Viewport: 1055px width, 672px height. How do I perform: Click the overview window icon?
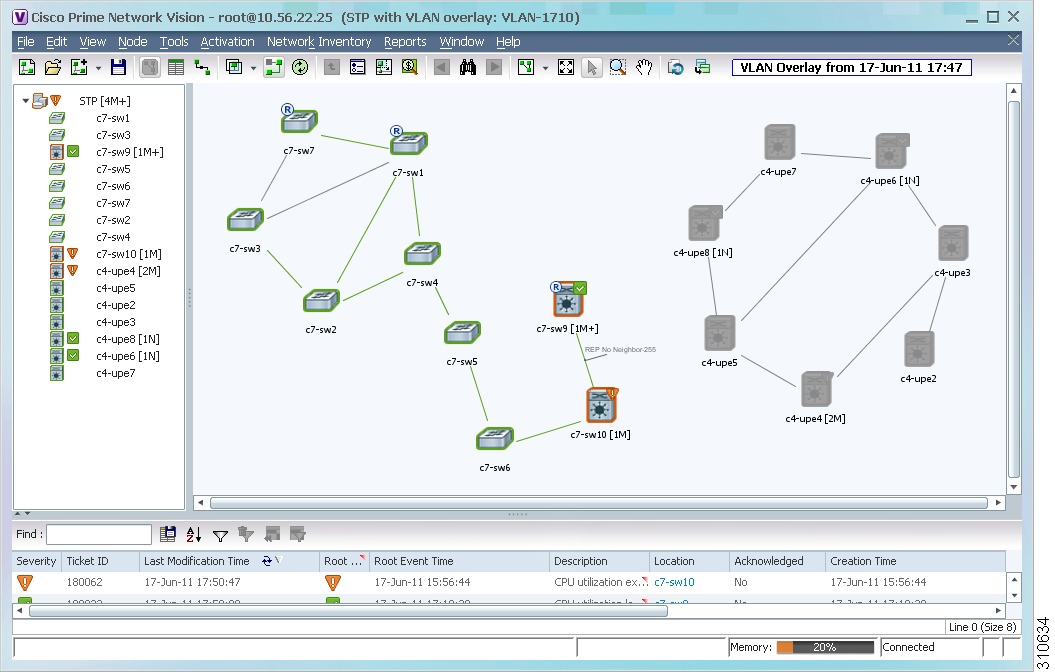pos(384,67)
